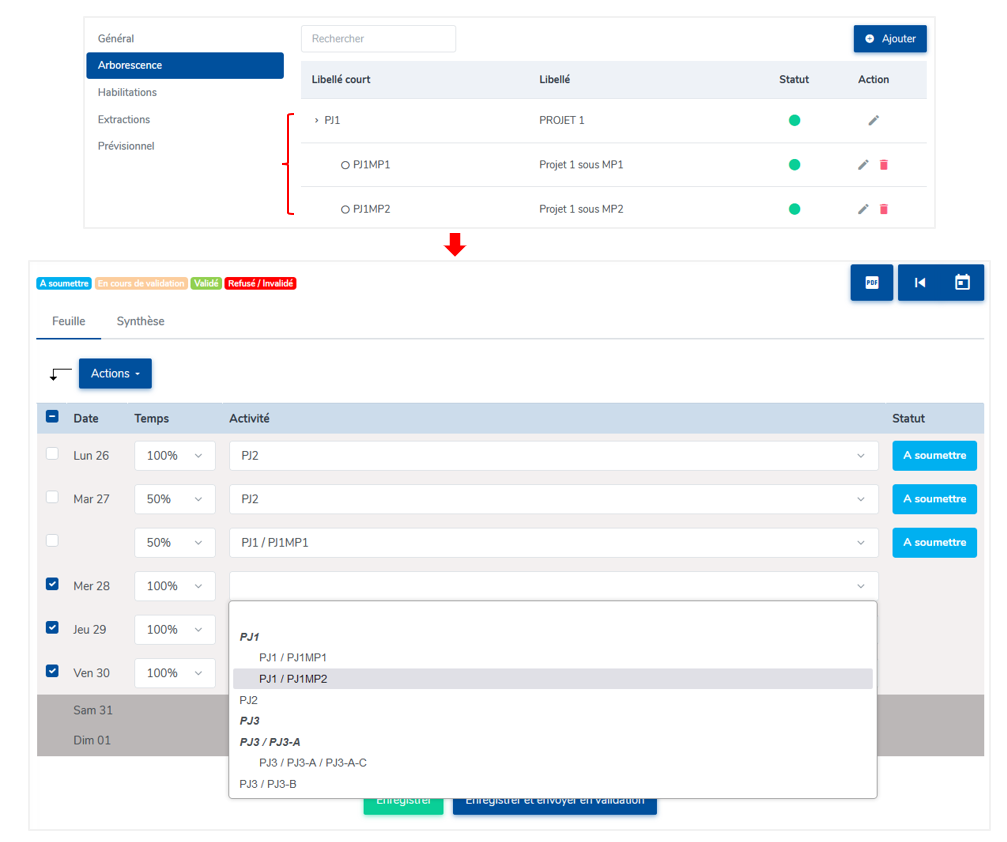Delete PJ1MP1 using the red trash icon
Image resolution: width=1007 pixels, height=842 pixels.
(884, 165)
